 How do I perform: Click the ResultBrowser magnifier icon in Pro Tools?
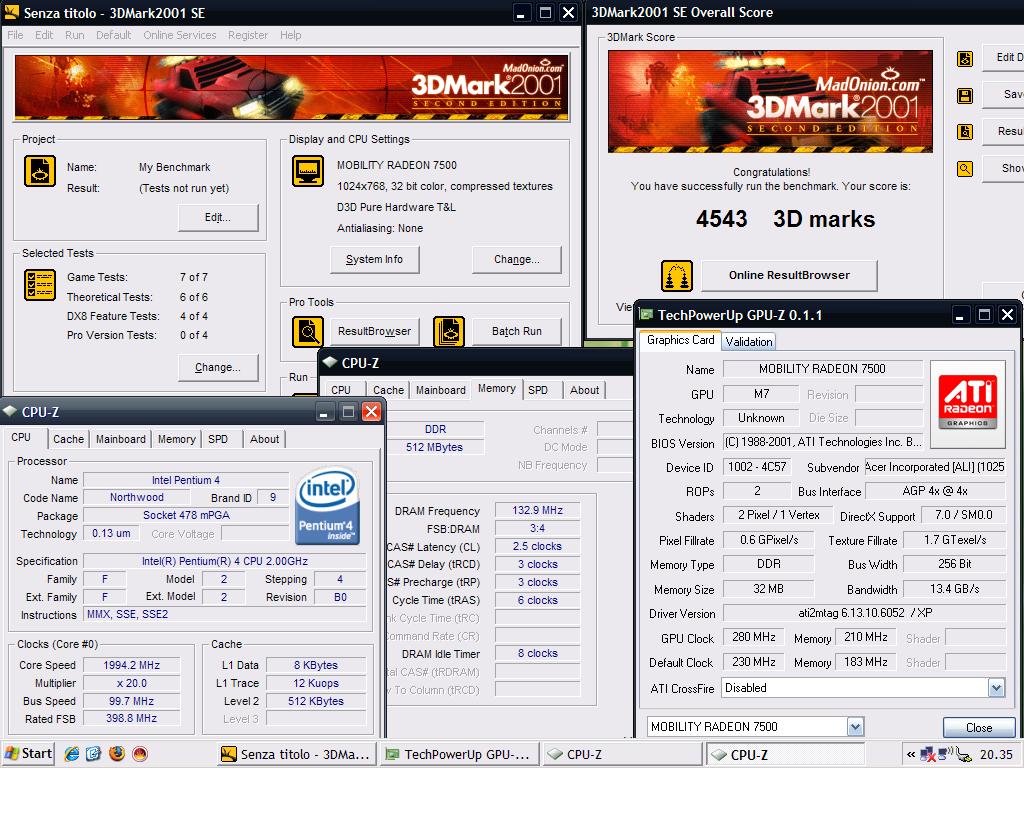click(308, 332)
